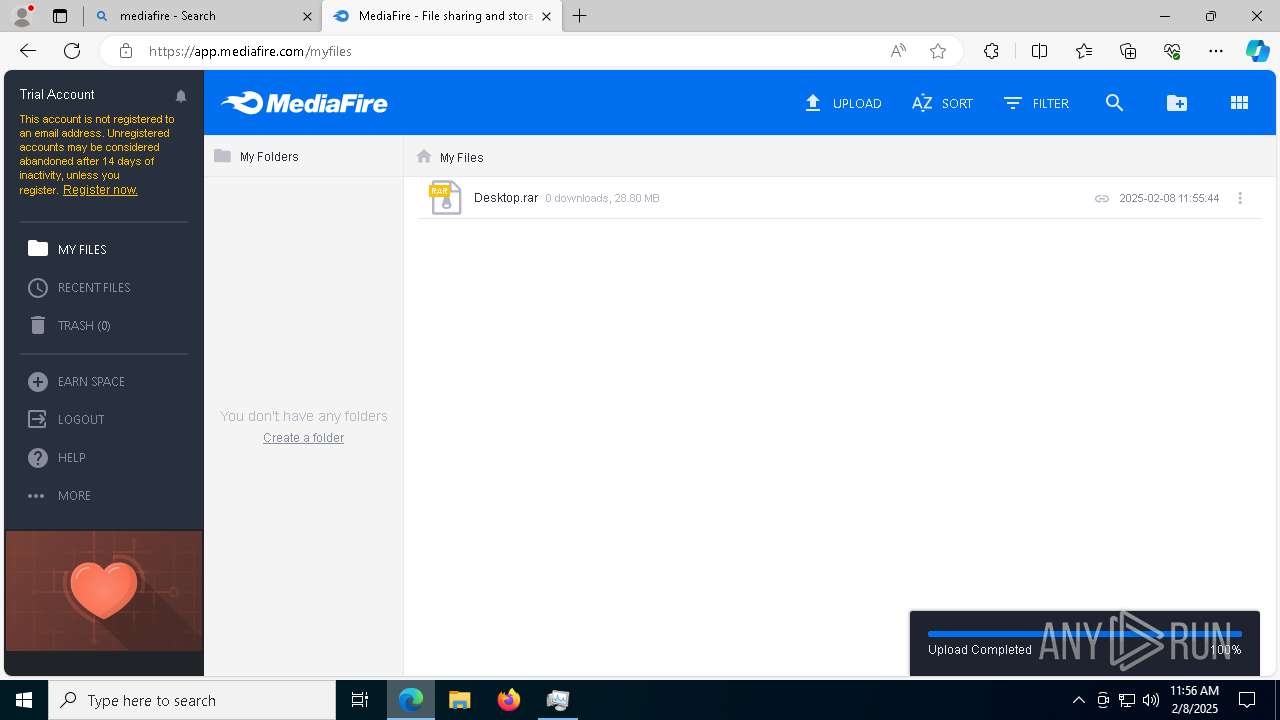1280x720 pixels.
Task: Open the AZ Sort options
Action: pyautogui.click(x=942, y=103)
